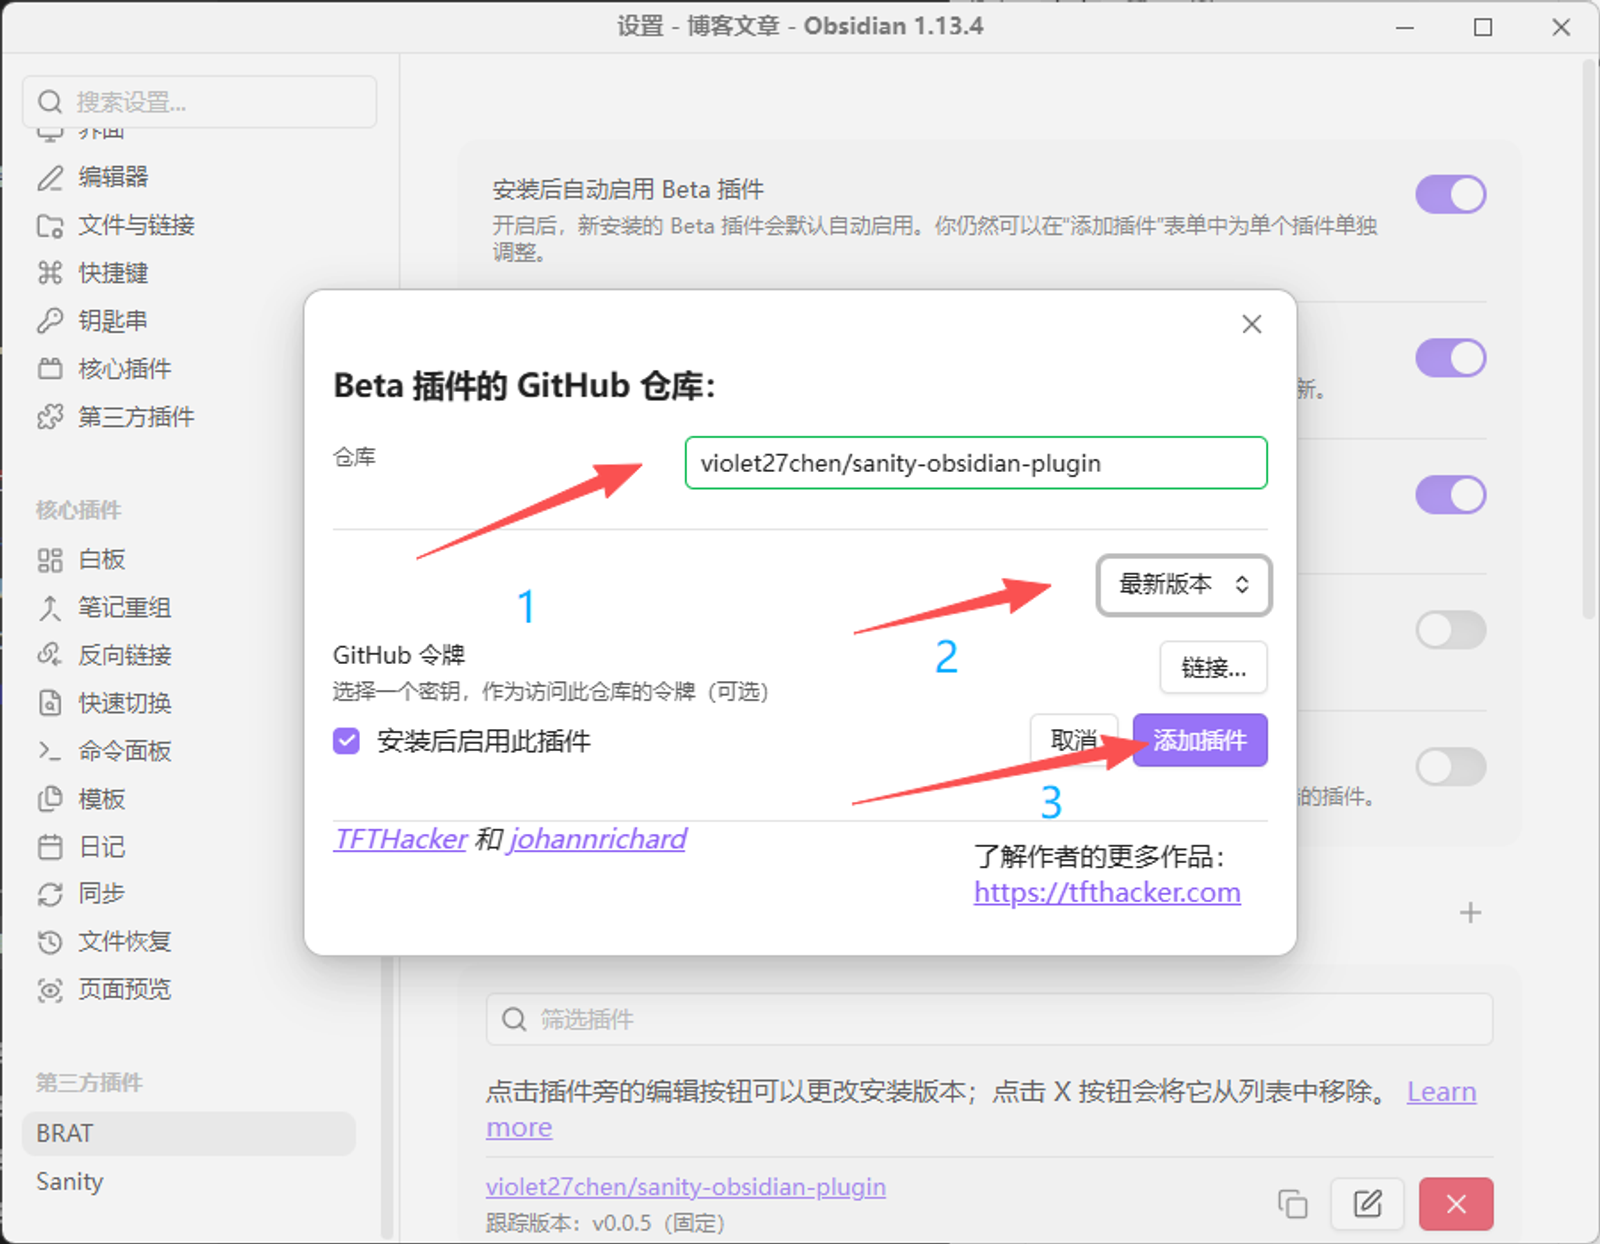Toggle the third purple switch behind the dialog
Image resolution: width=1600 pixels, height=1244 pixels.
(1451, 495)
